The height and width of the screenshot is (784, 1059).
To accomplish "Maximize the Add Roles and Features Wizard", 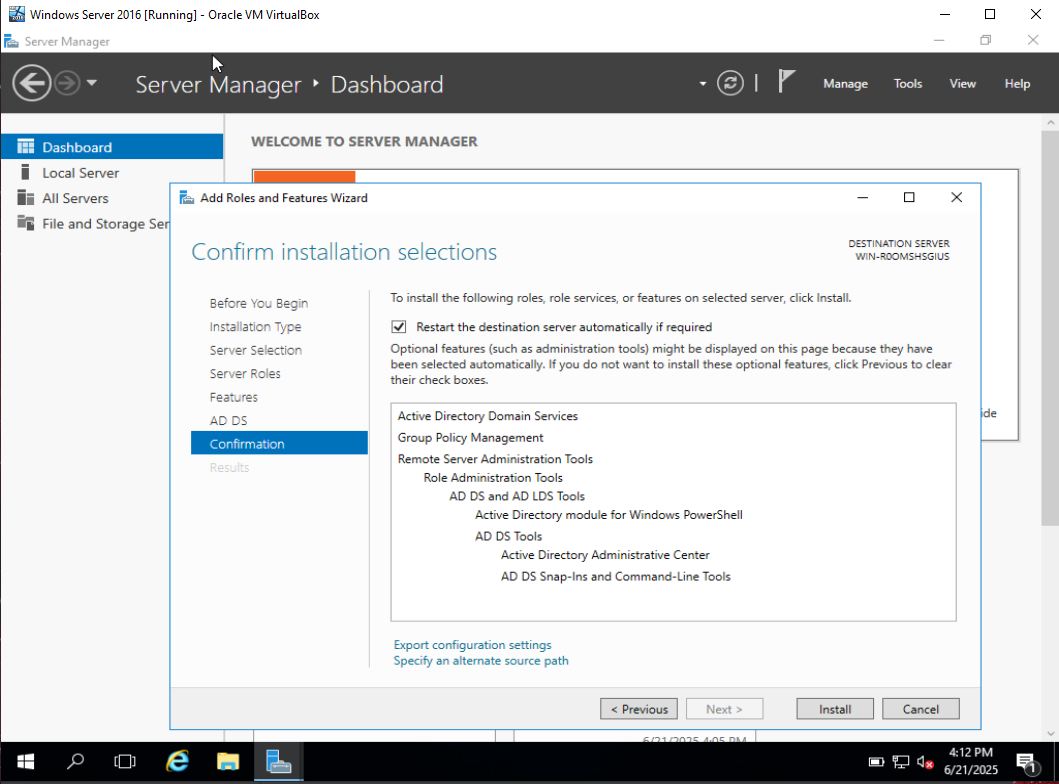I will click(x=909, y=197).
